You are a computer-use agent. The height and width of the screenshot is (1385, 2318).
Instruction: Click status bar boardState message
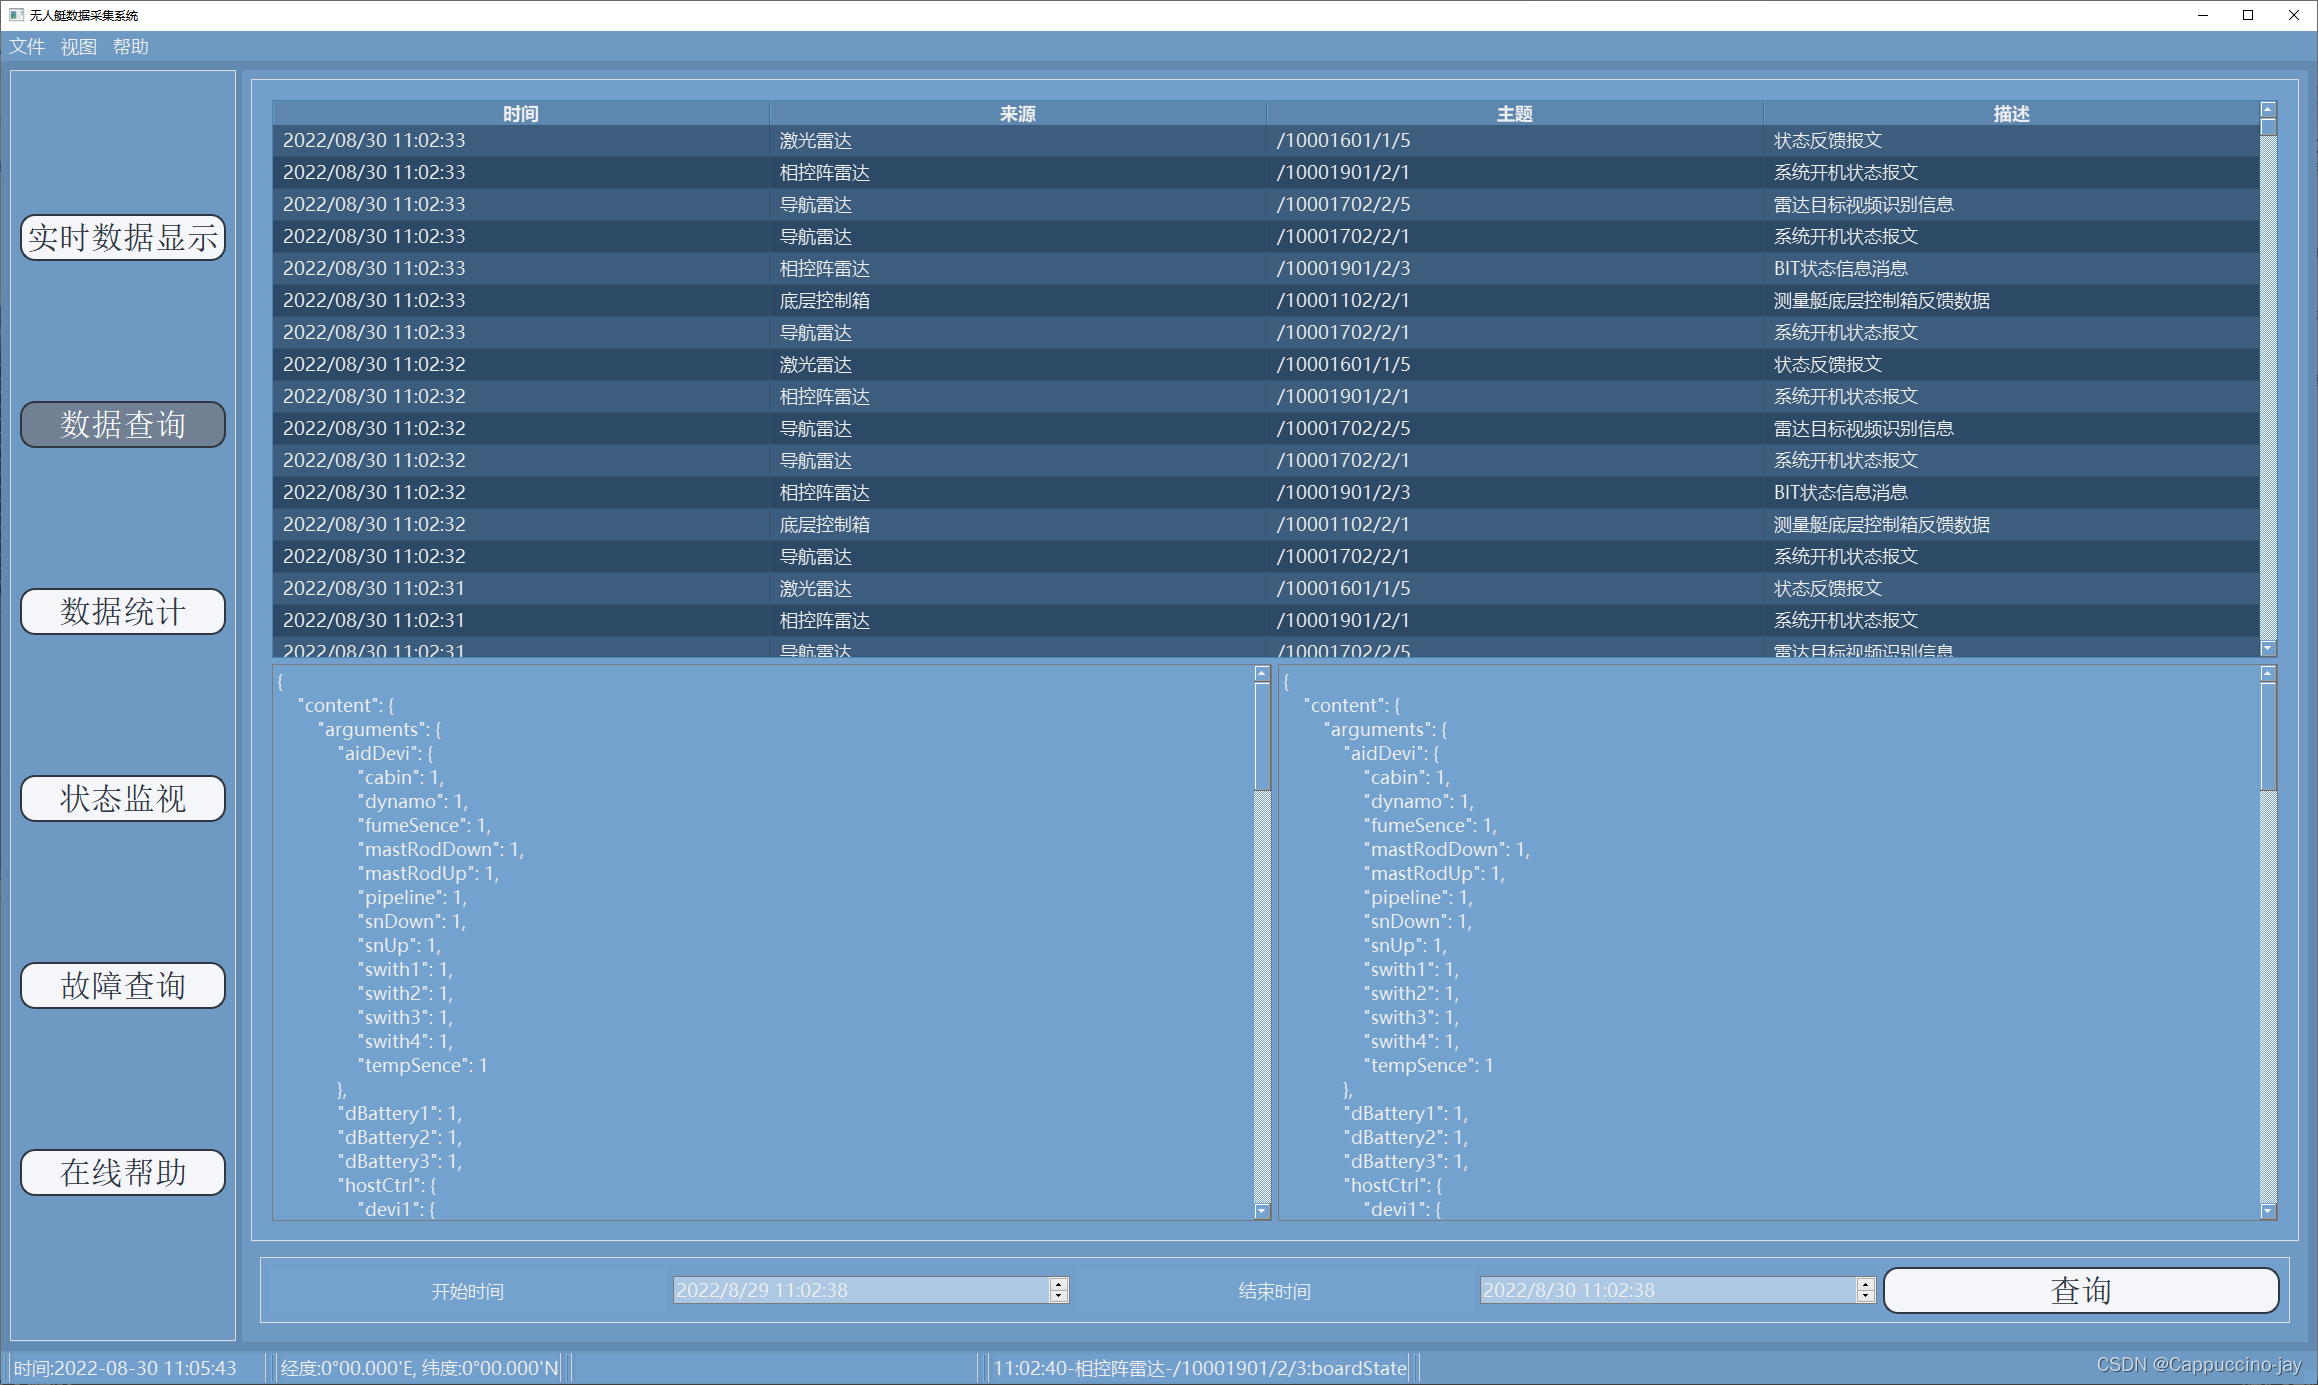tap(1200, 1368)
